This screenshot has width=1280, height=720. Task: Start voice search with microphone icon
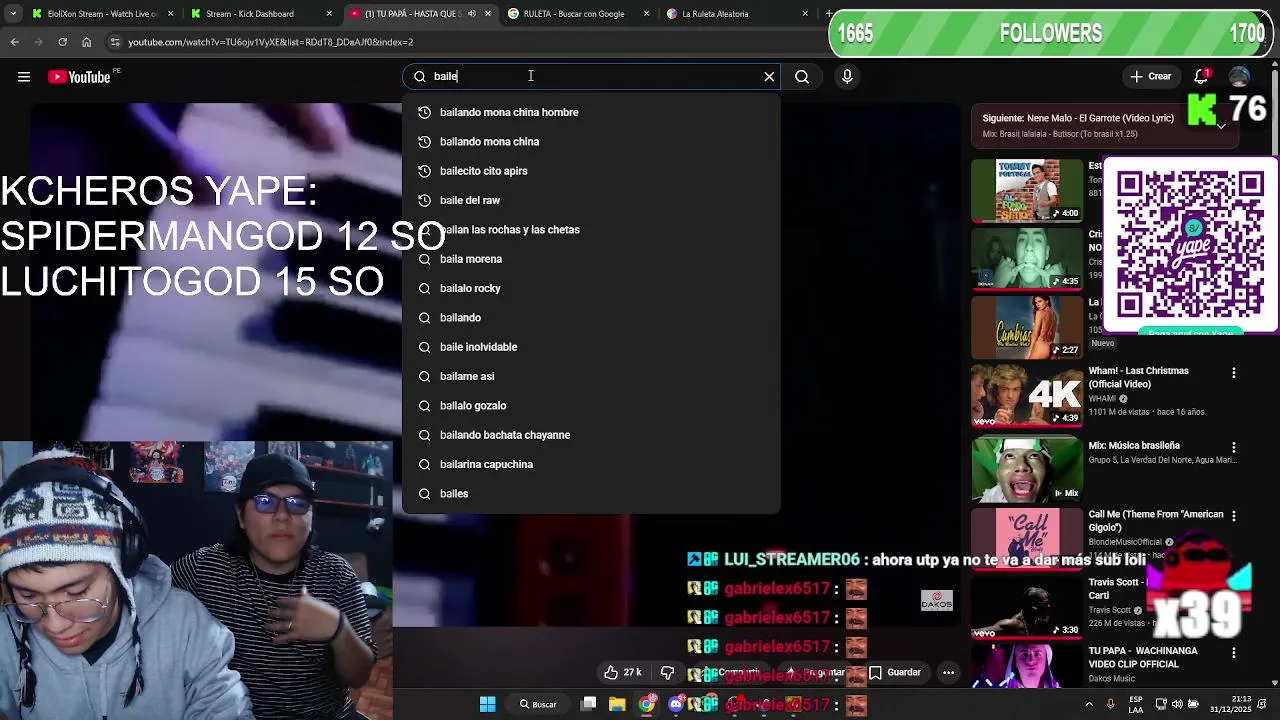click(847, 77)
